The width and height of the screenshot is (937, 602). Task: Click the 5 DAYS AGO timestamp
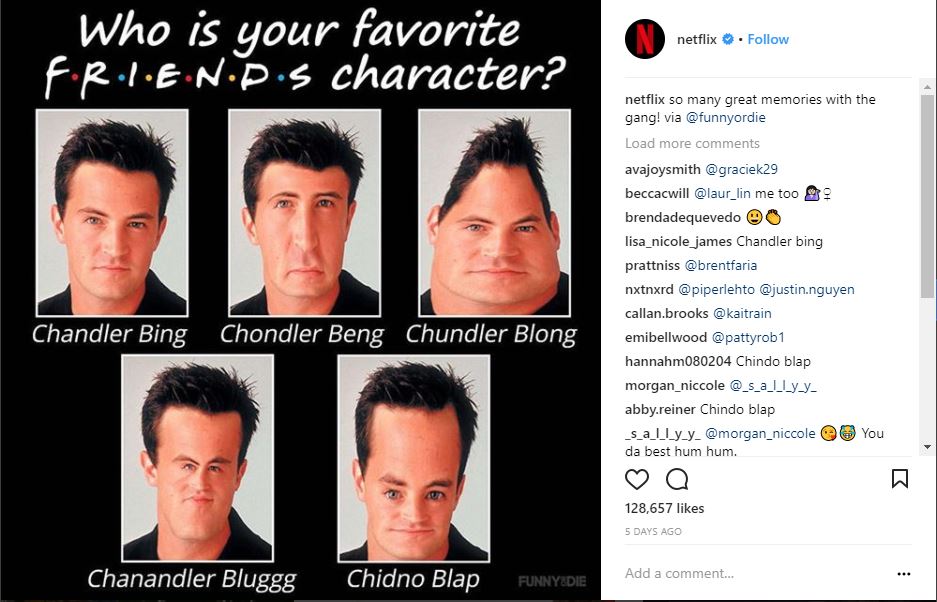tap(653, 531)
